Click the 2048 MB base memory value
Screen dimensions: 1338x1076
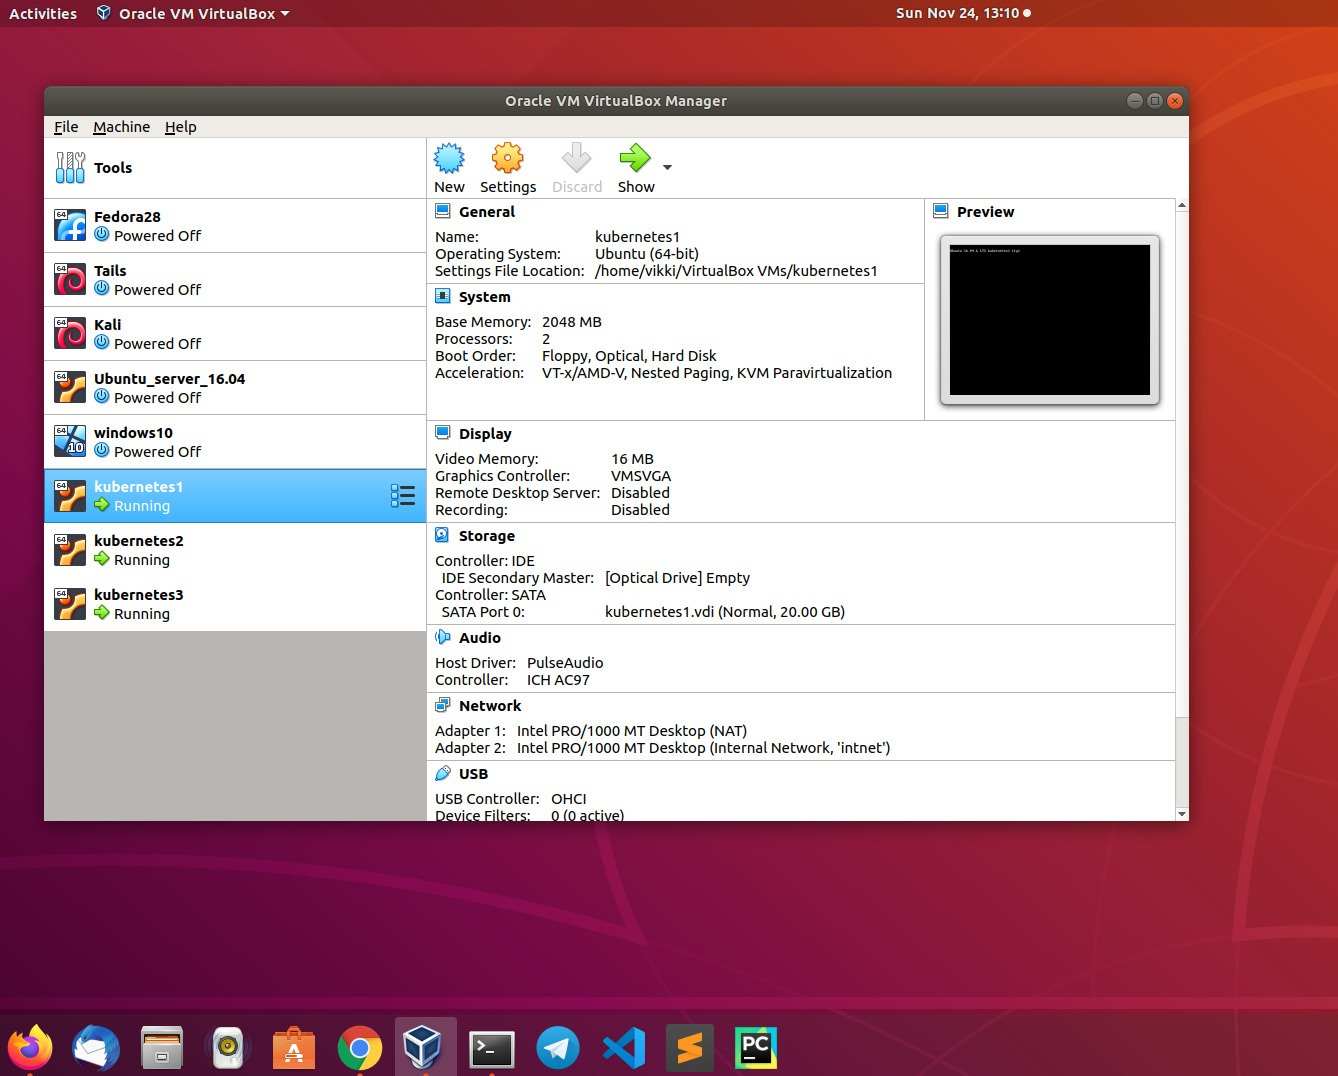[x=572, y=322]
